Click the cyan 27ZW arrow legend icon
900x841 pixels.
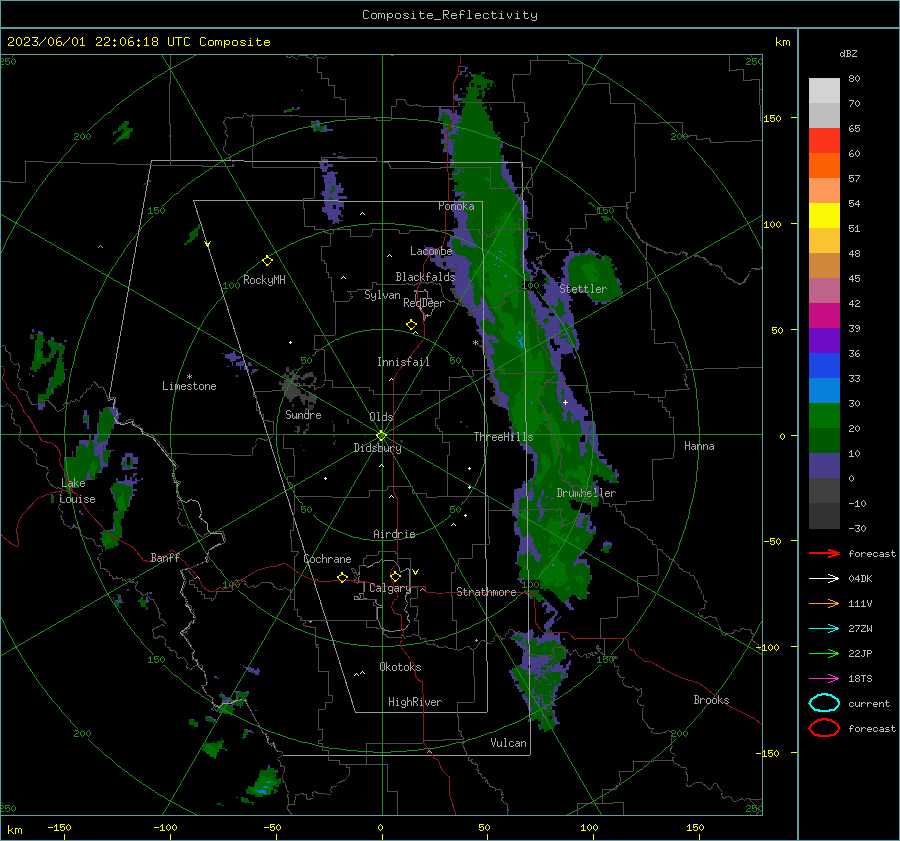(824, 629)
